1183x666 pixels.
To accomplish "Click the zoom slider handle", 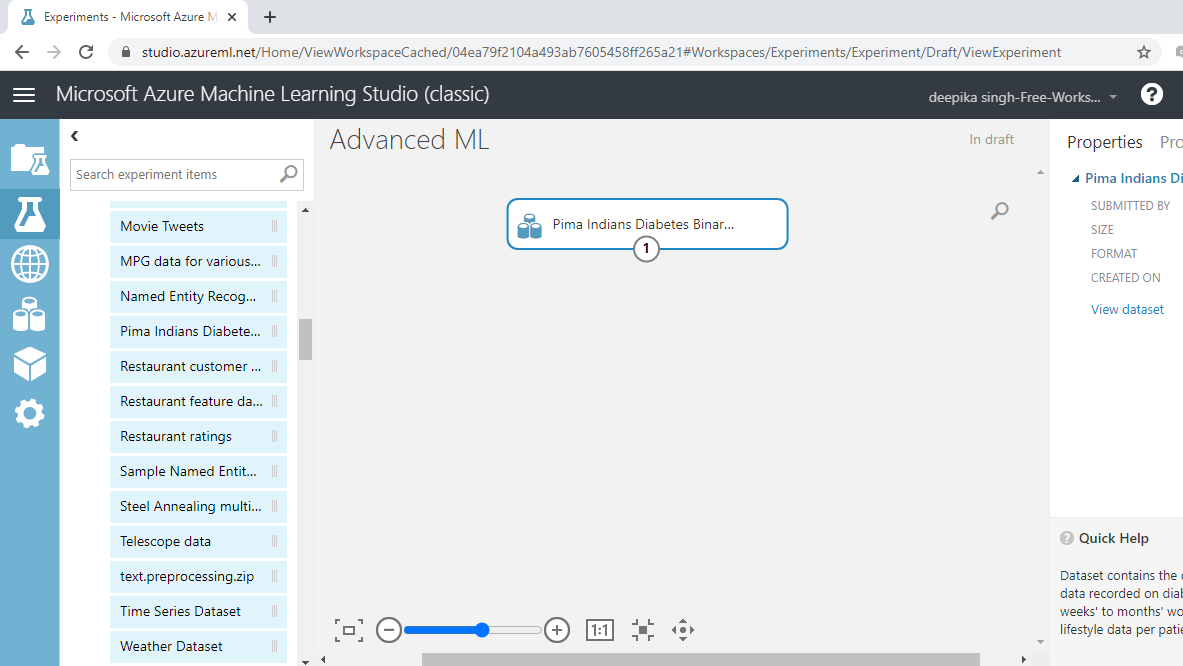I will 482,630.
